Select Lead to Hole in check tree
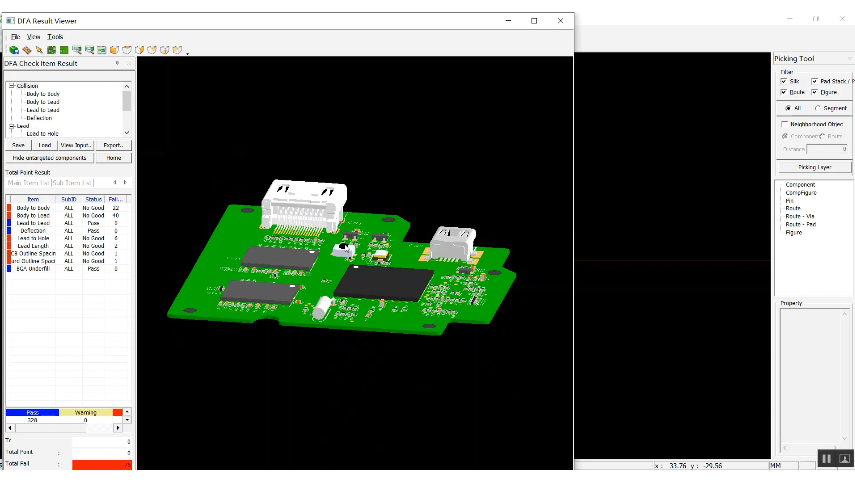Screen dimensions: 855x482 42,134
